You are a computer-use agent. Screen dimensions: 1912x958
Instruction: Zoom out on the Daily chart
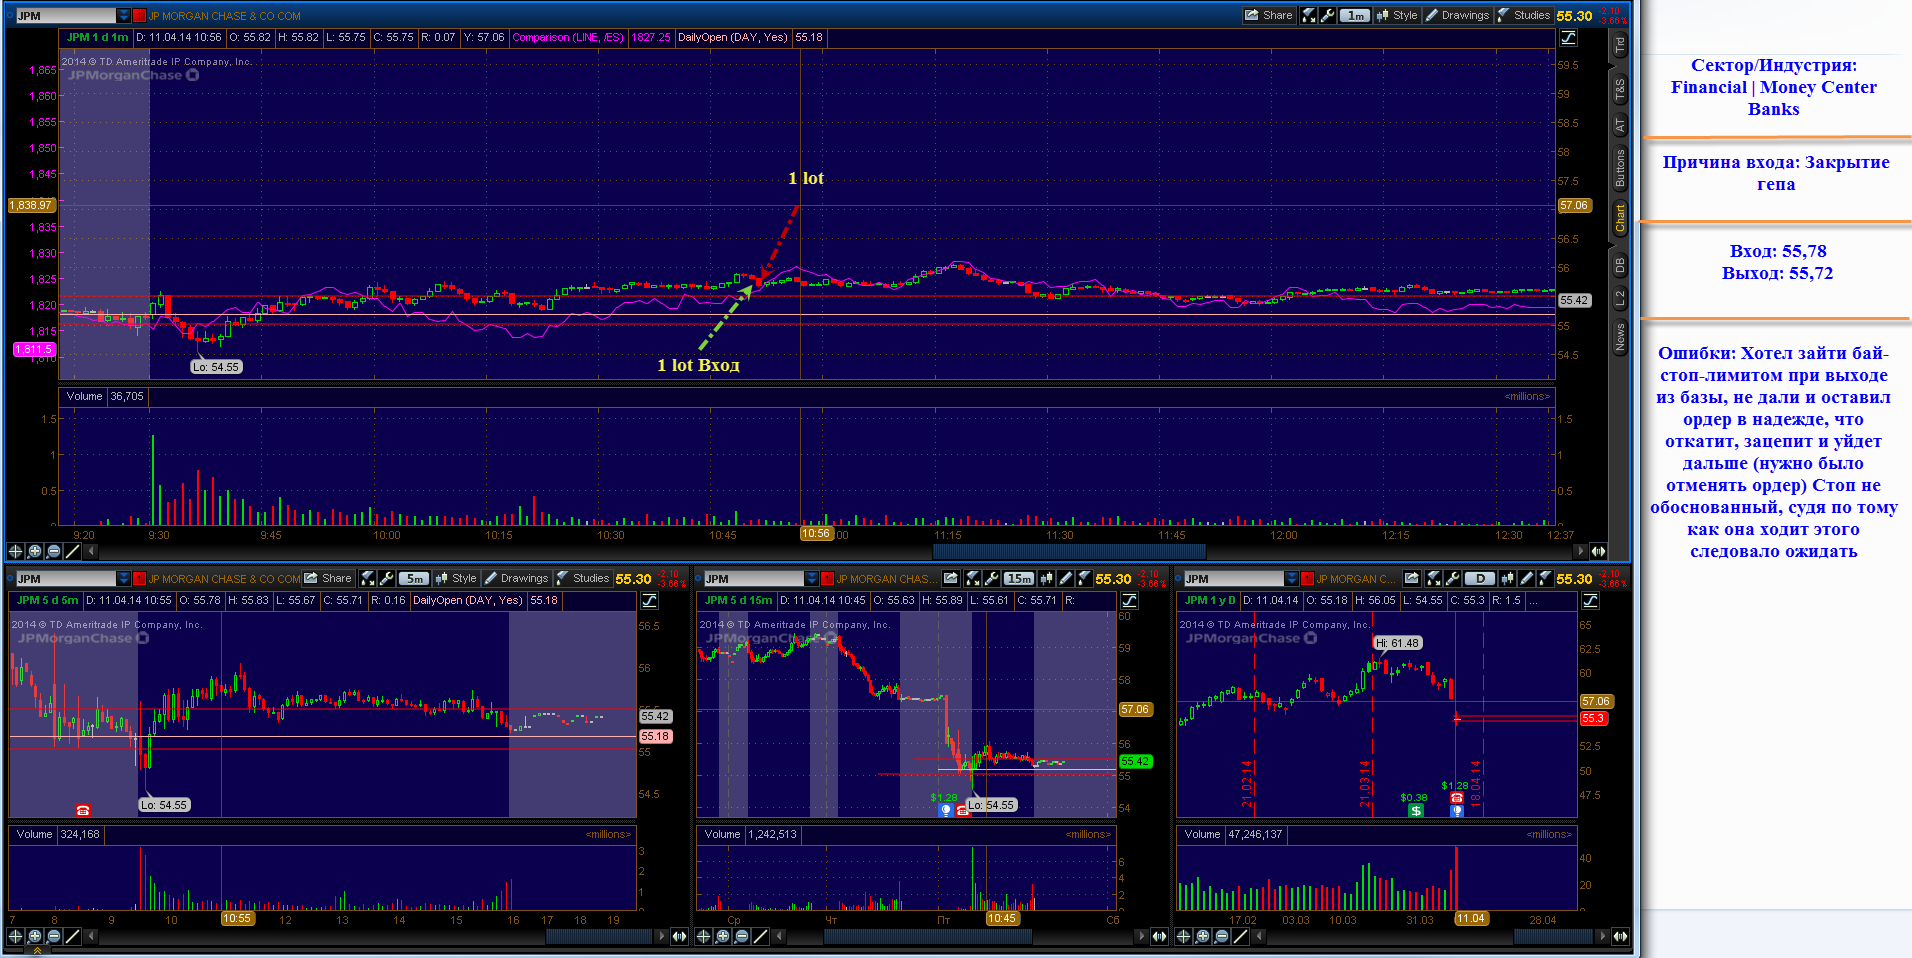point(1222,937)
